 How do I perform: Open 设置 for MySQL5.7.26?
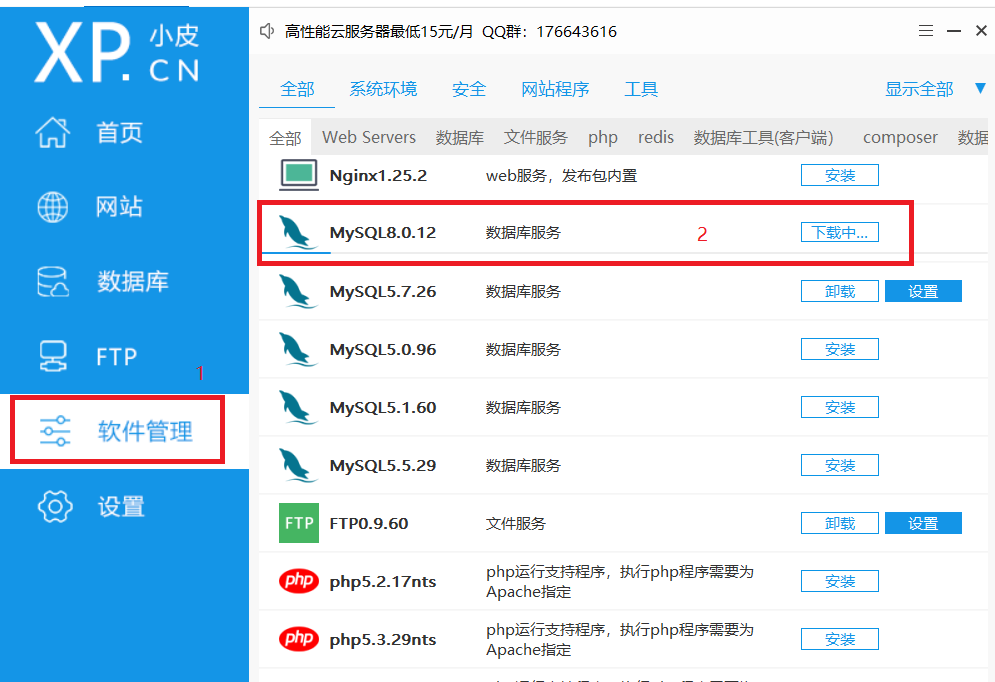(923, 291)
